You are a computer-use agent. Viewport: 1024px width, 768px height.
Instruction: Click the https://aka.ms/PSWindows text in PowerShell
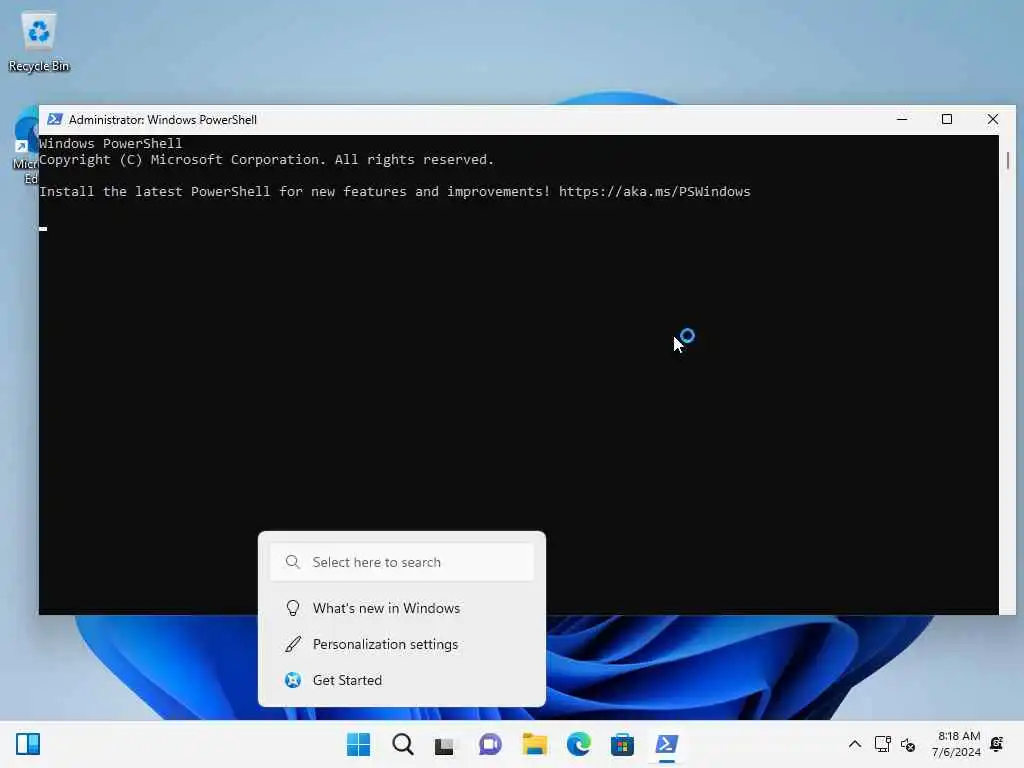[654, 191]
